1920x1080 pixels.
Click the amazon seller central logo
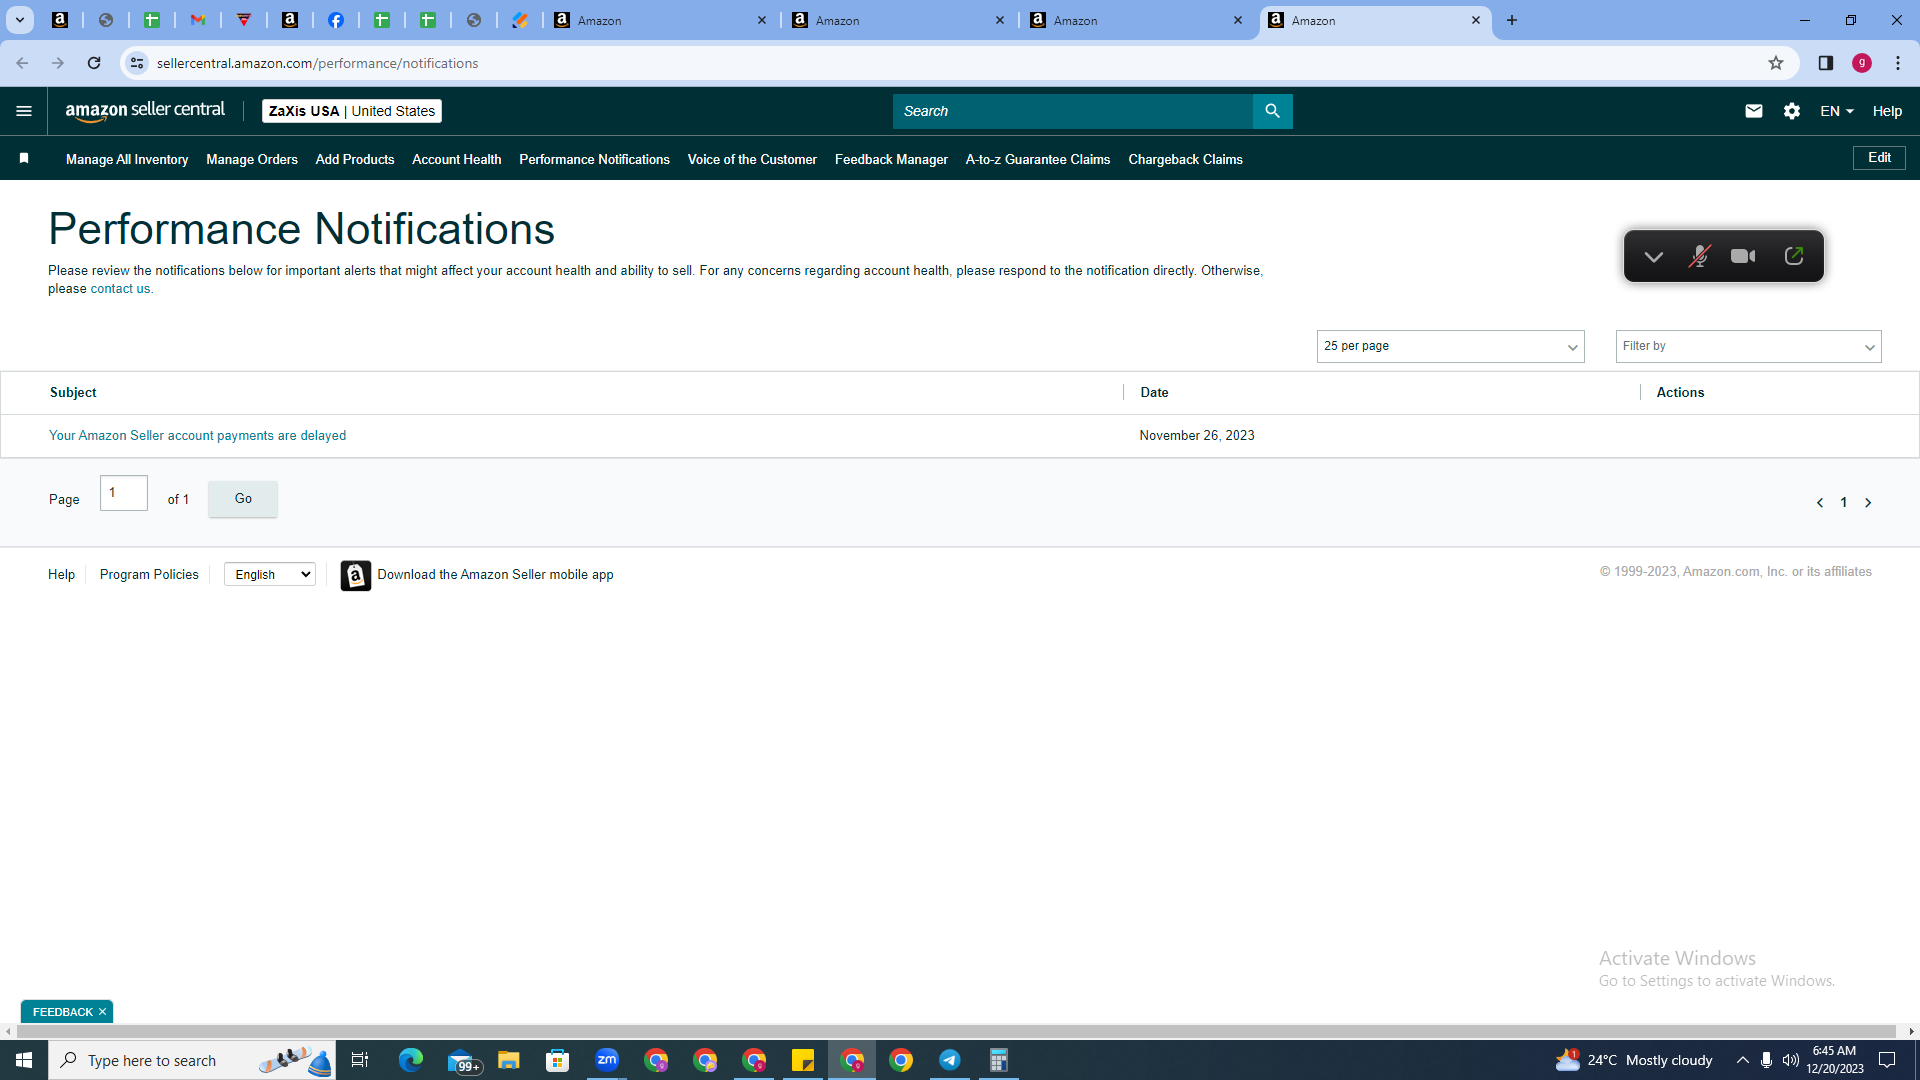[x=145, y=111]
